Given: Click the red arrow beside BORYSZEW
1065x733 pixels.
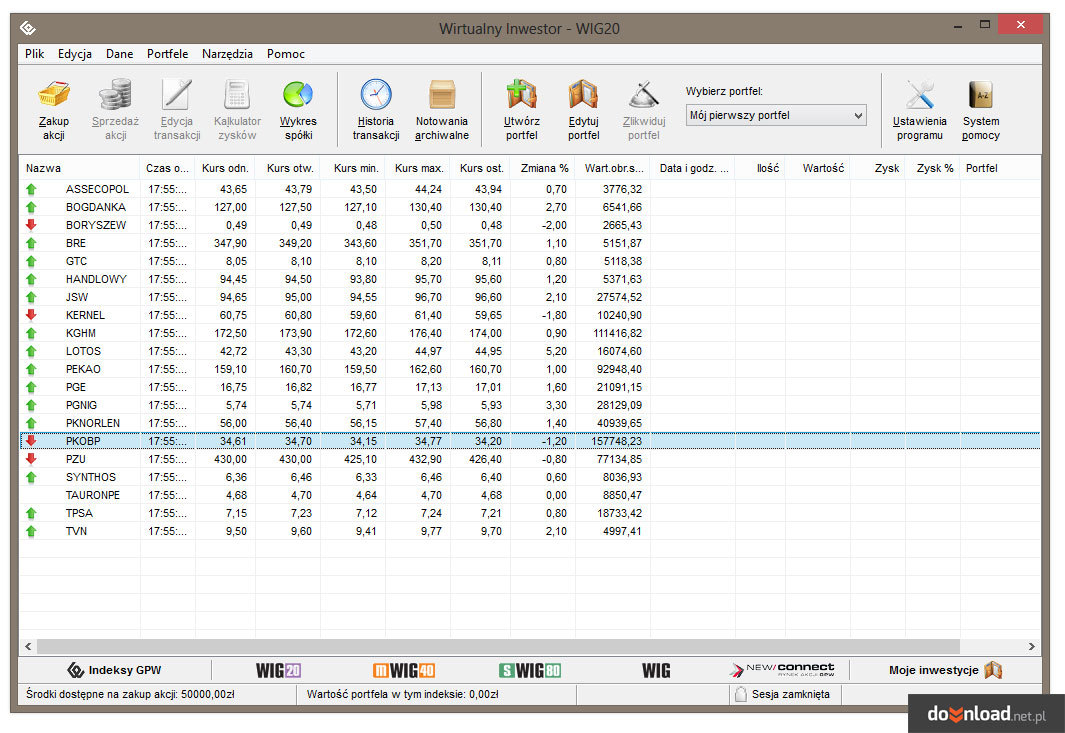Looking at the screenshot, I should pos(31,225).
